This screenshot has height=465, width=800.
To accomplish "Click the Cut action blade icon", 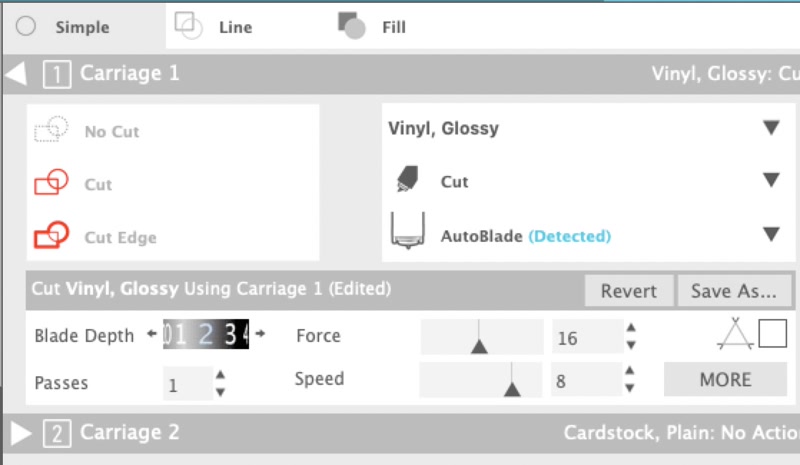I will (407, 181).
